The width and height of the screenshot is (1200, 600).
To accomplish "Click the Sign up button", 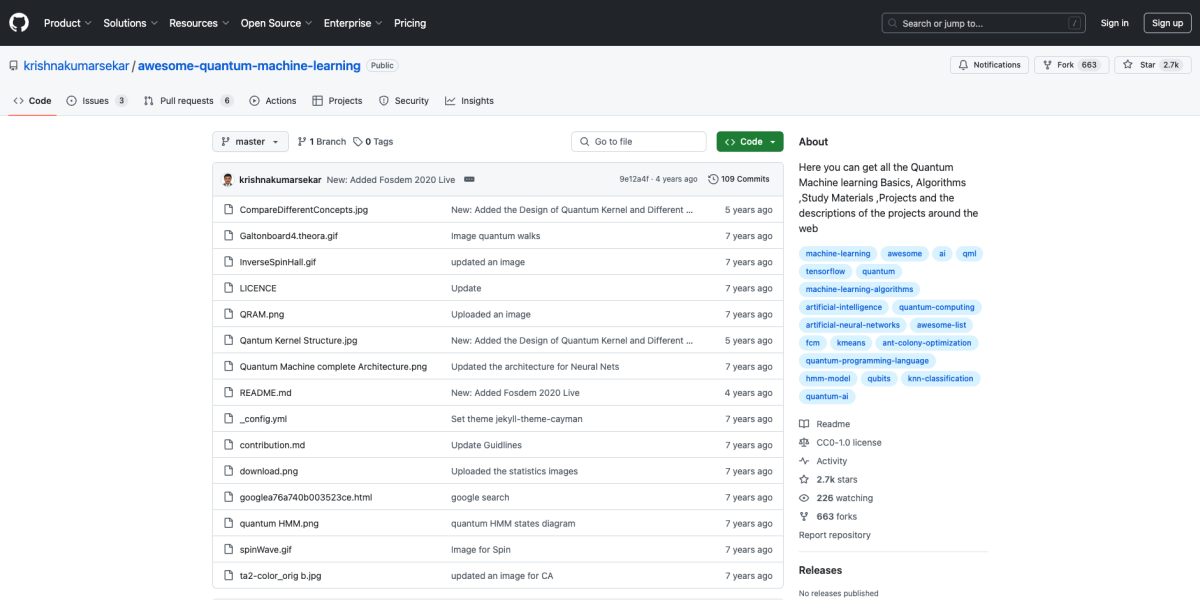I will (1167, 23).
